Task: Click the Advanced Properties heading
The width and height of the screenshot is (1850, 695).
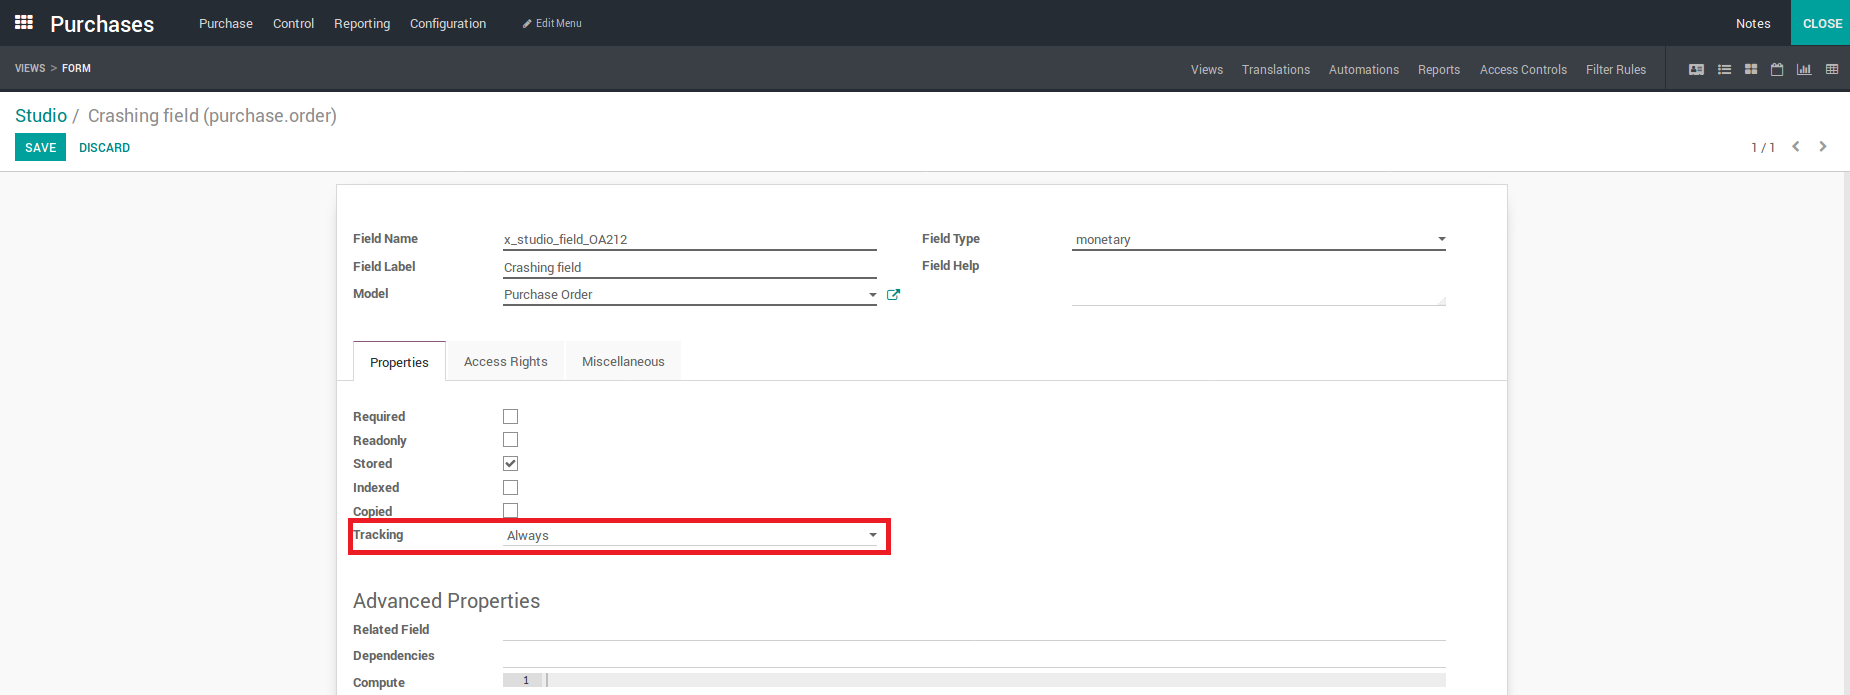Action: (446, 600)
